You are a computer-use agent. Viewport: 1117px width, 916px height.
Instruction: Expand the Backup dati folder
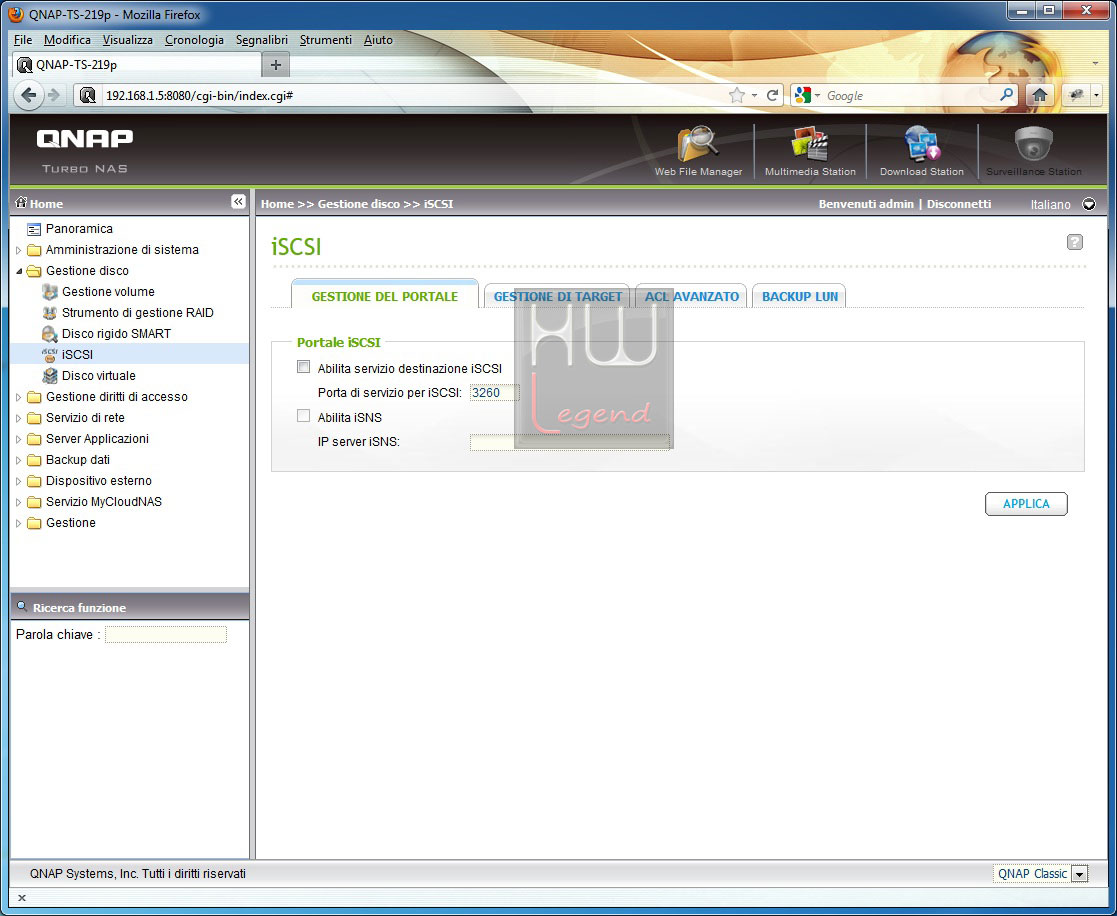pyautogui.click(x=19, y=460)
